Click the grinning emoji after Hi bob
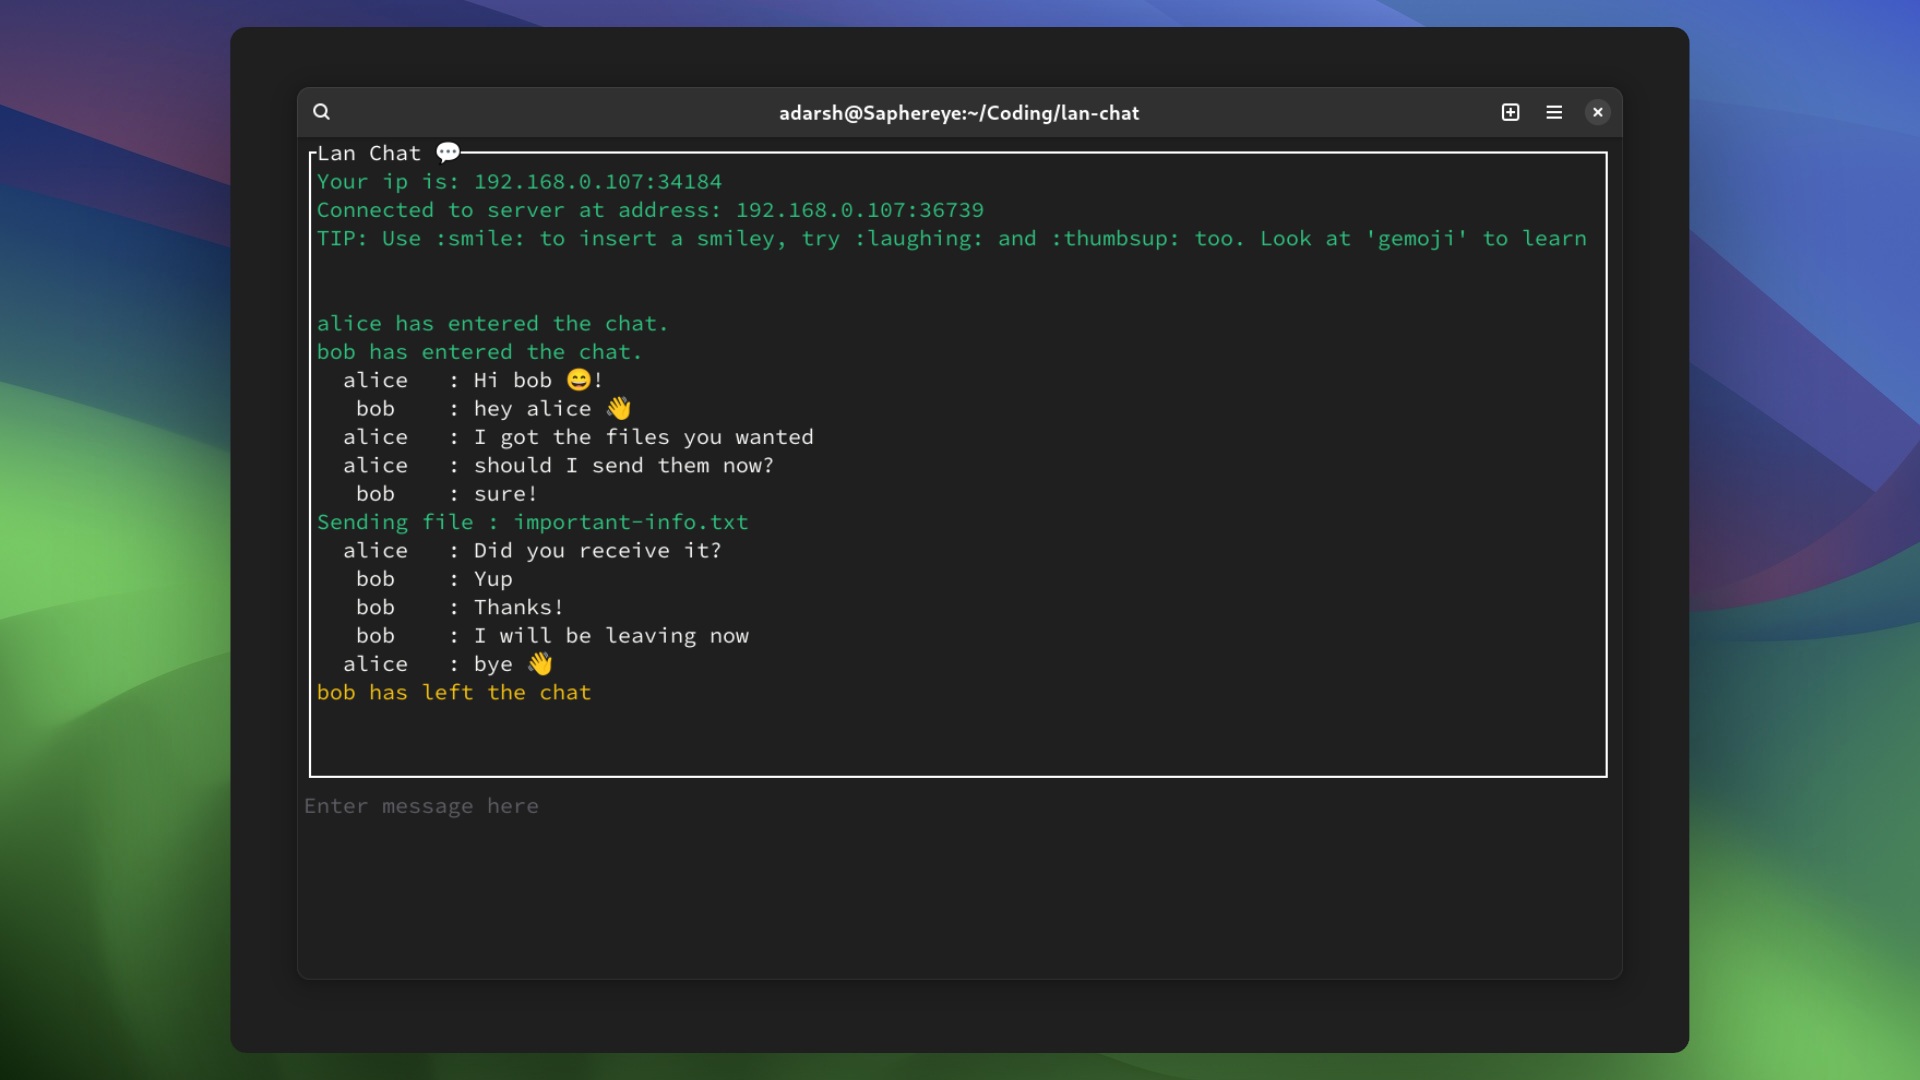Image resolution: width=1920 pixels, height=1080 pixels. coord(578,380)
